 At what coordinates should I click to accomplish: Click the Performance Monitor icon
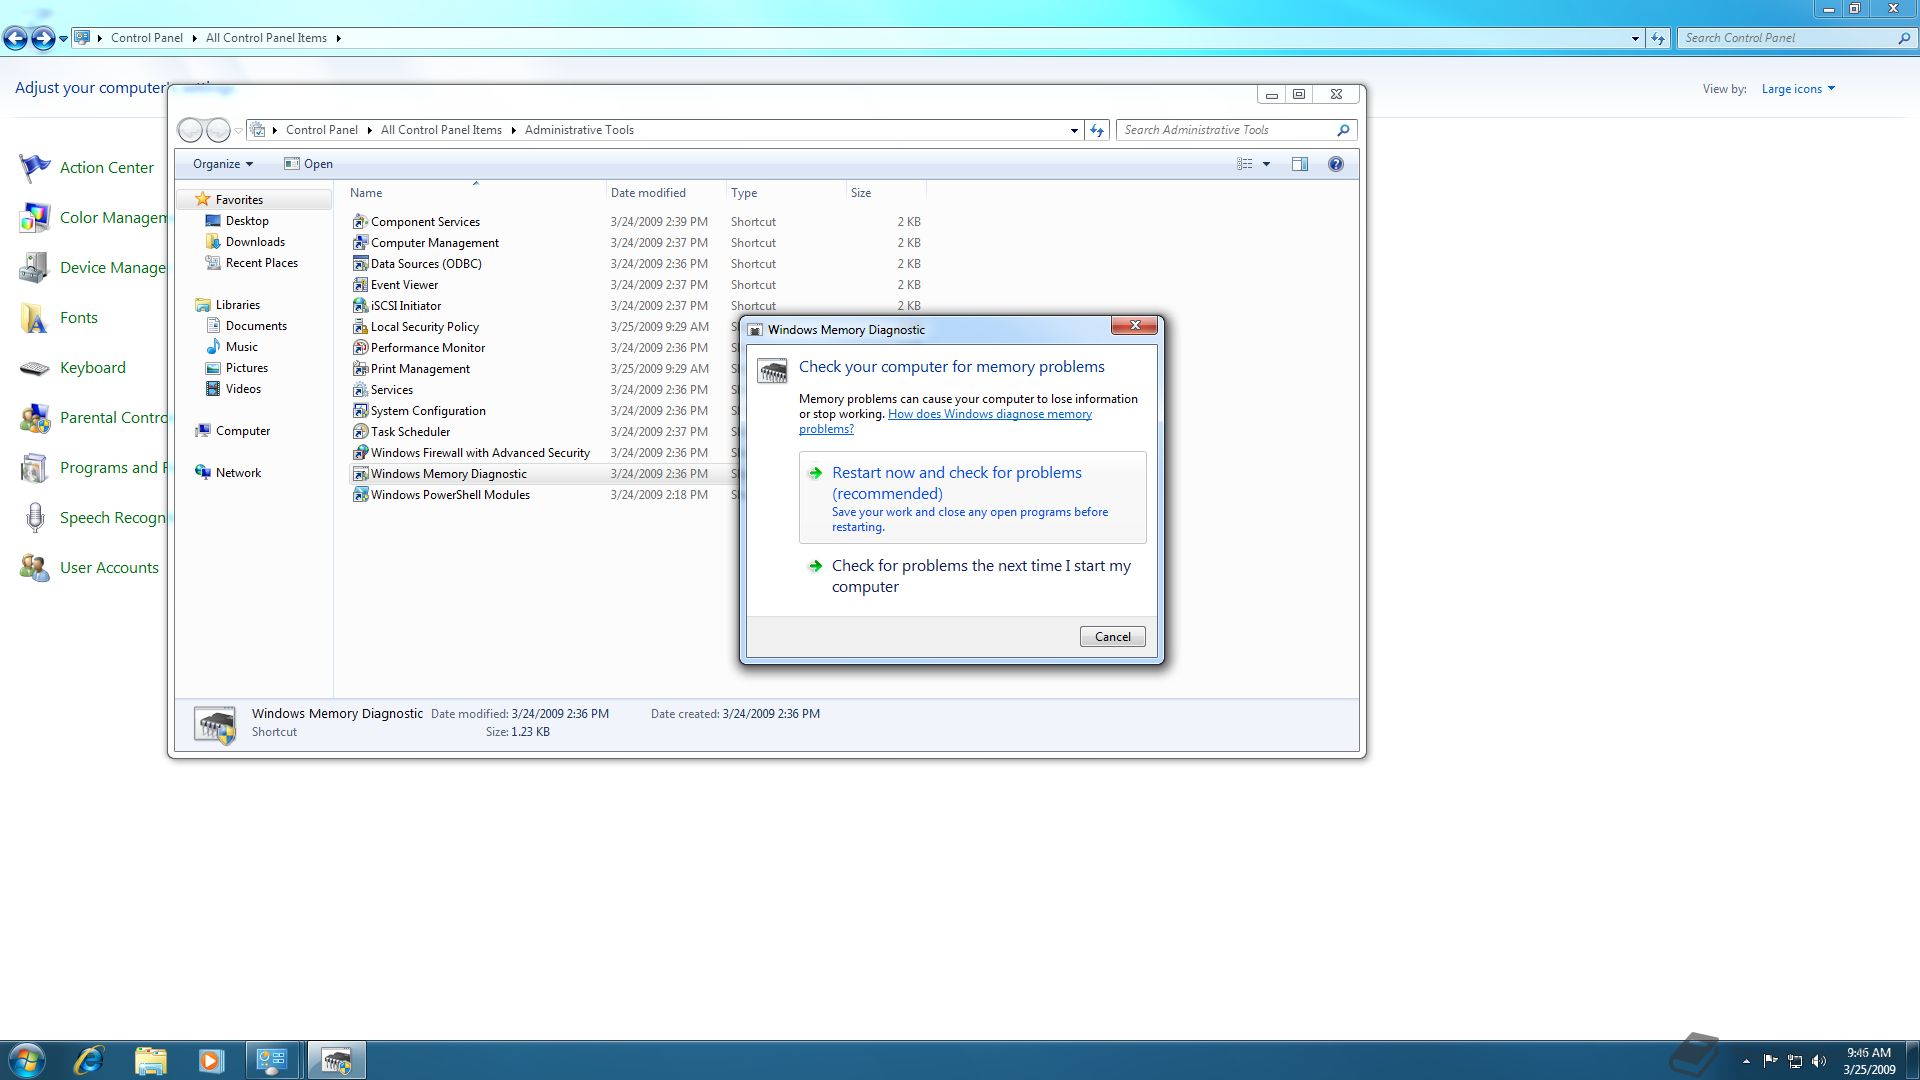(360, 348)
